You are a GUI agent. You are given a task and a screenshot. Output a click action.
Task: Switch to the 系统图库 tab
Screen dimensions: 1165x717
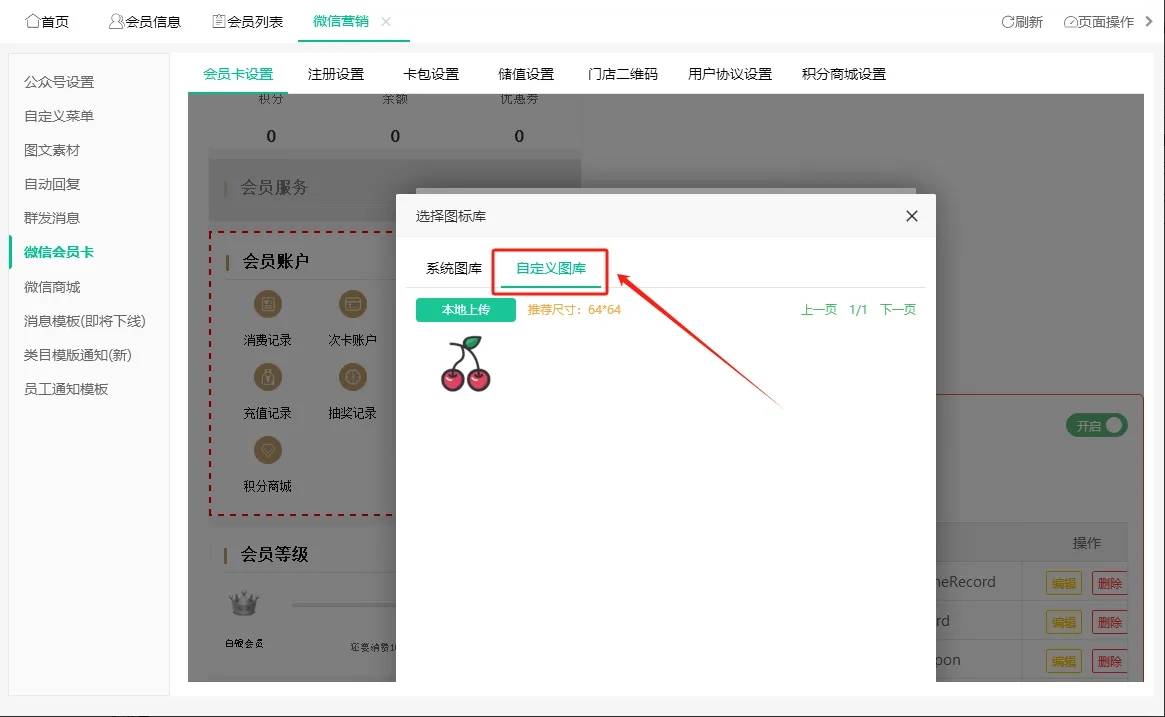(x=454, y=268)
